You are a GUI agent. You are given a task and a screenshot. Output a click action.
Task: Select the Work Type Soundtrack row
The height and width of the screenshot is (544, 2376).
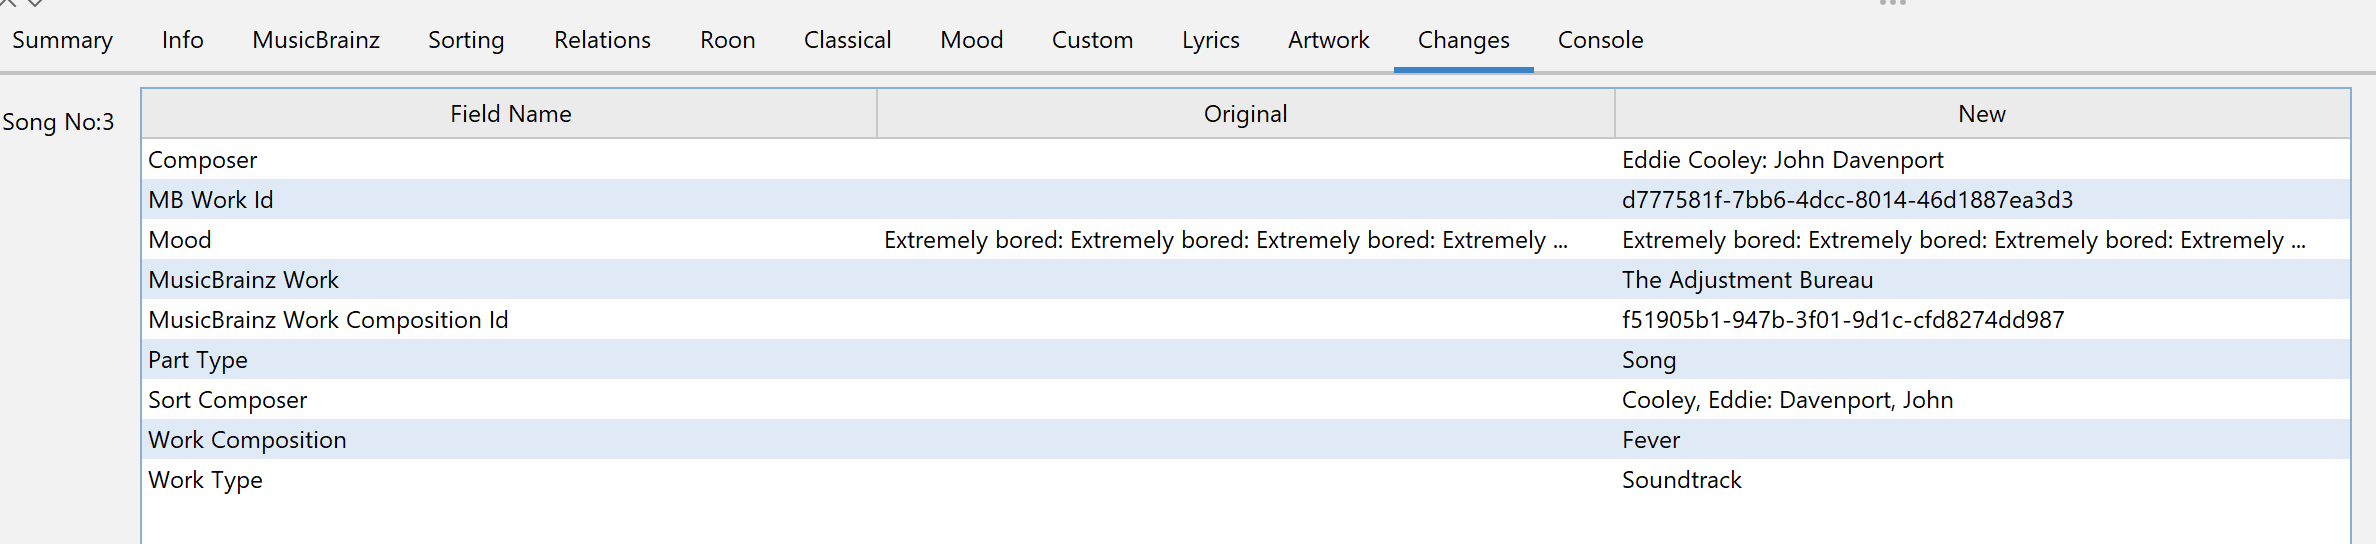pos(1246,480)
